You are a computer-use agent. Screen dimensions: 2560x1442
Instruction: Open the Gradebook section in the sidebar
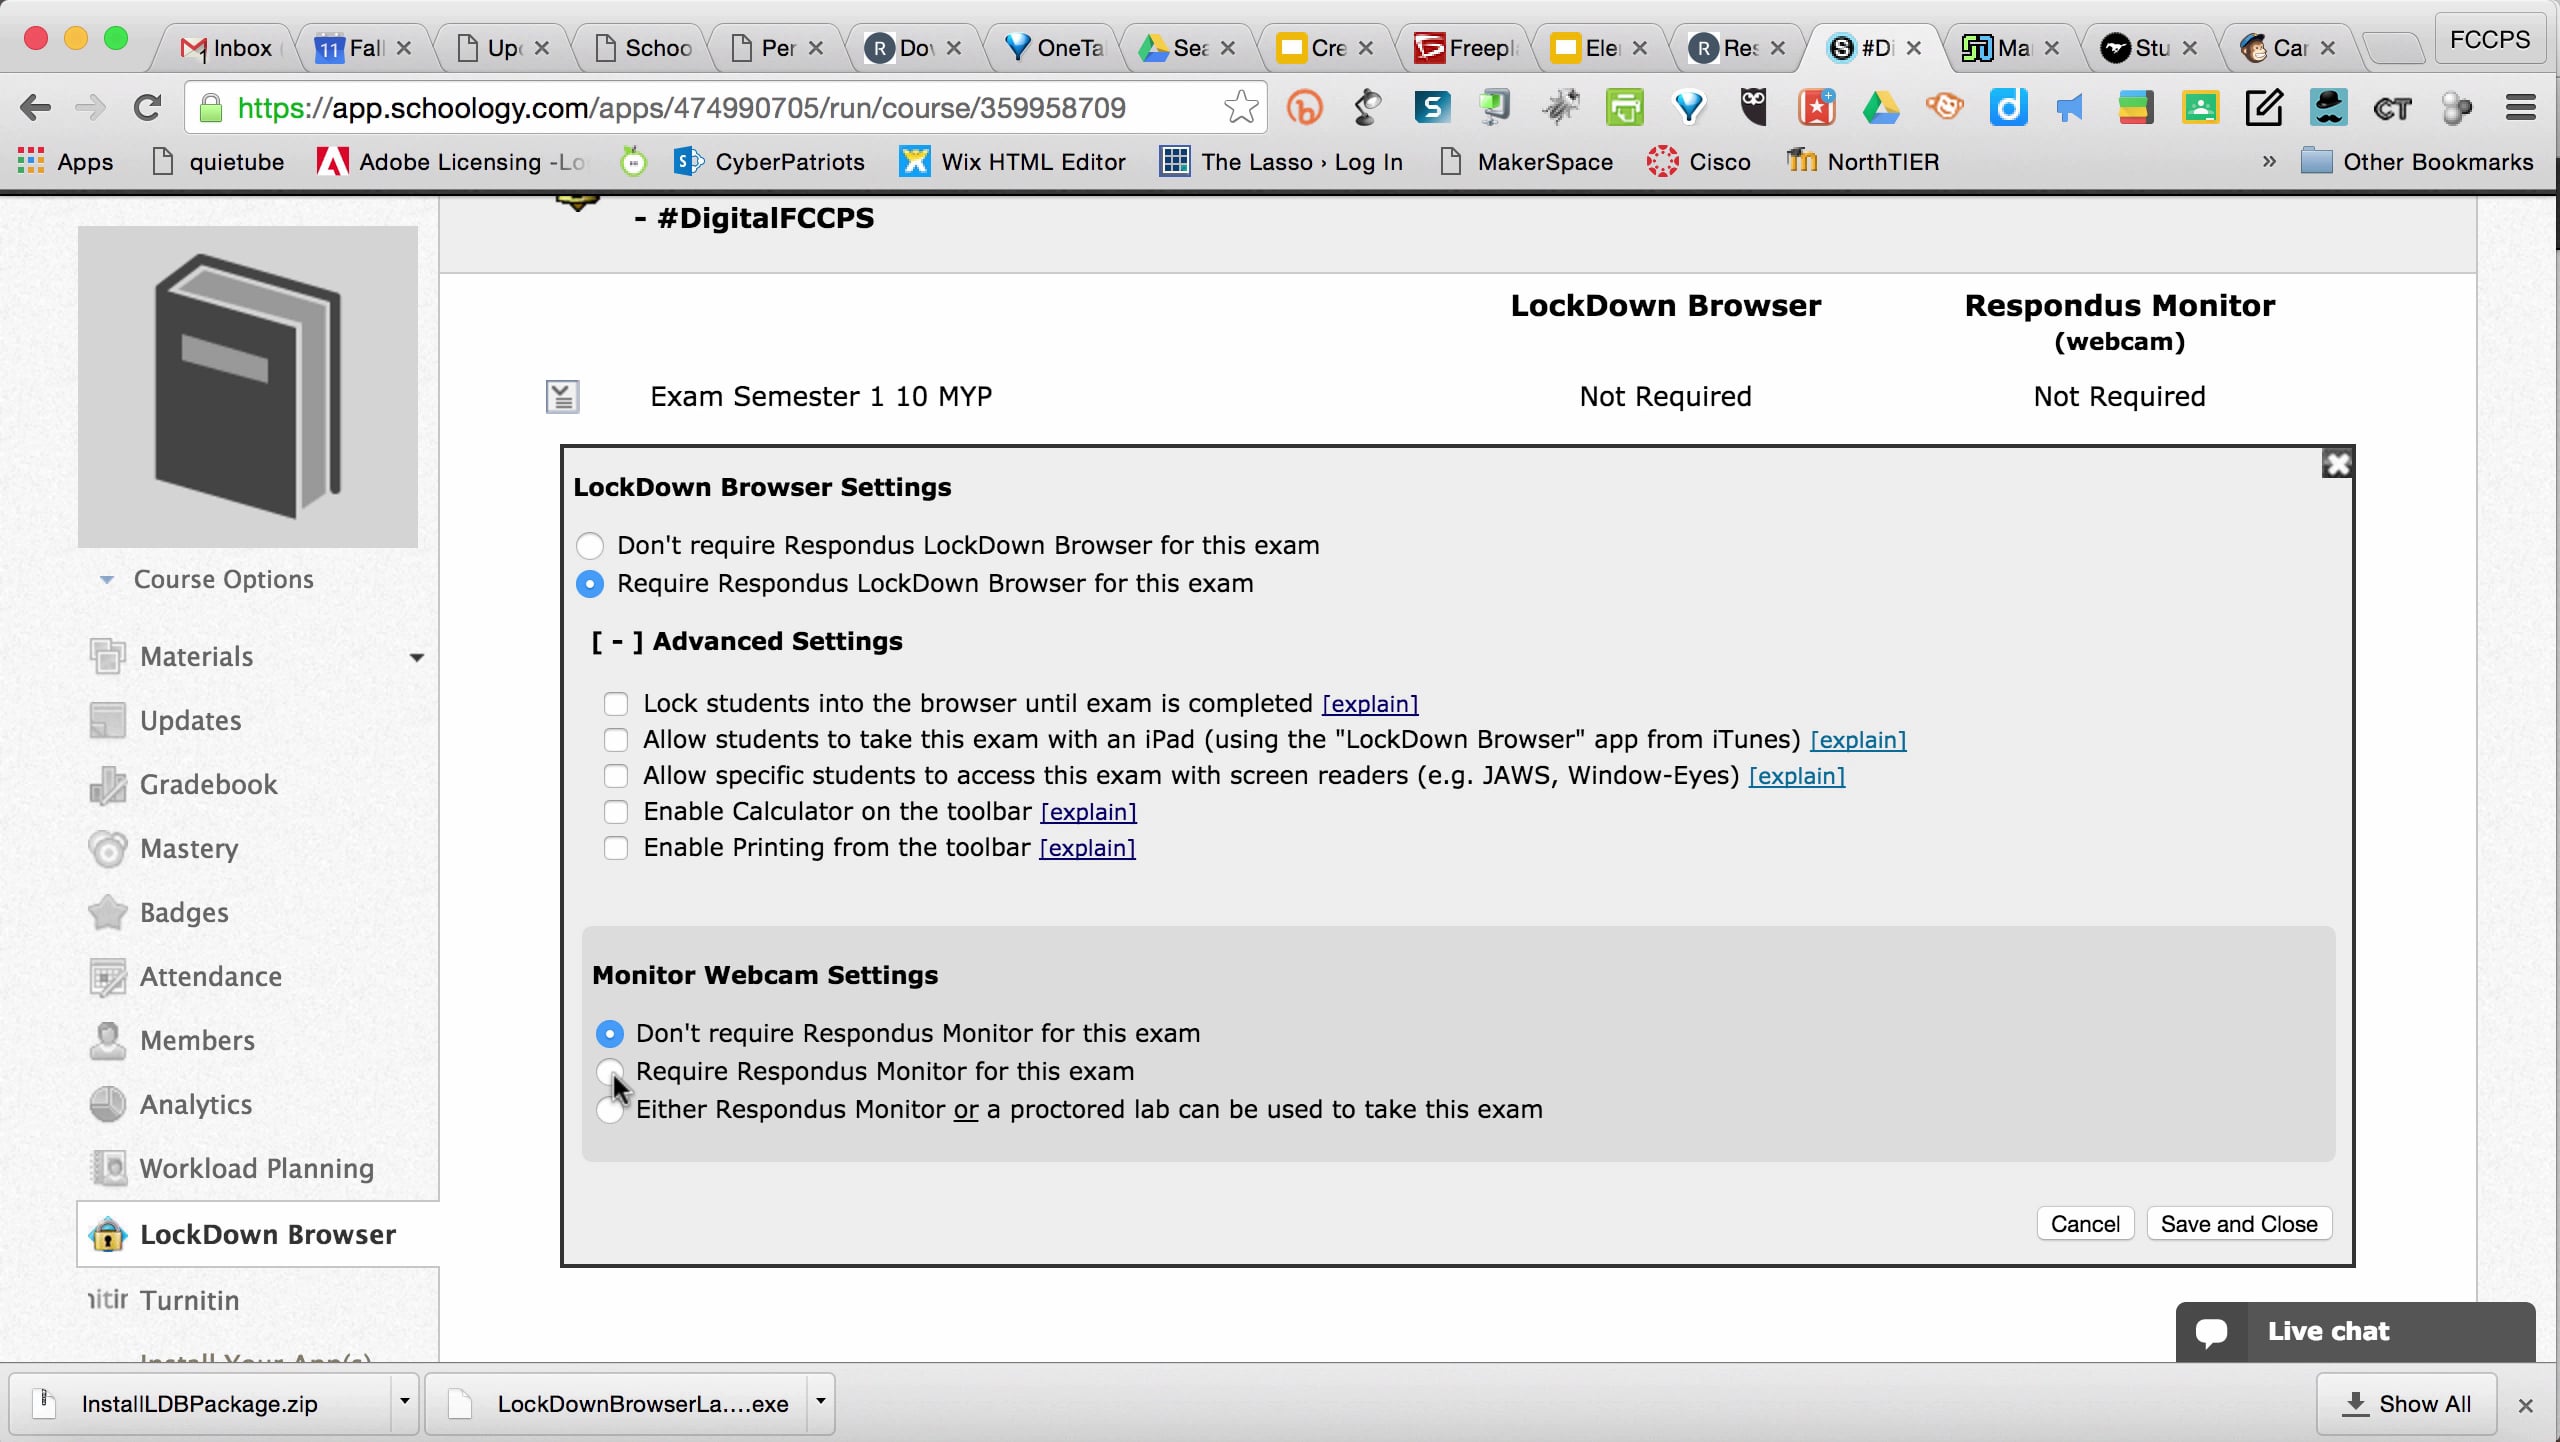click(x=208, y=784)
